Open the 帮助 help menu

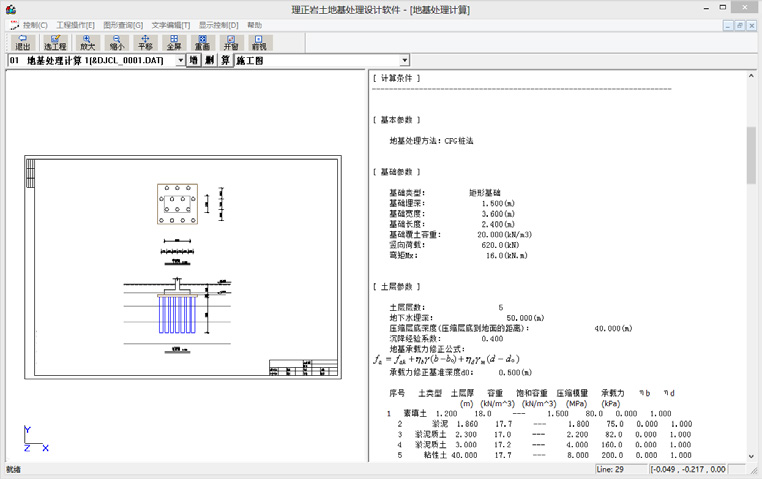254,25
